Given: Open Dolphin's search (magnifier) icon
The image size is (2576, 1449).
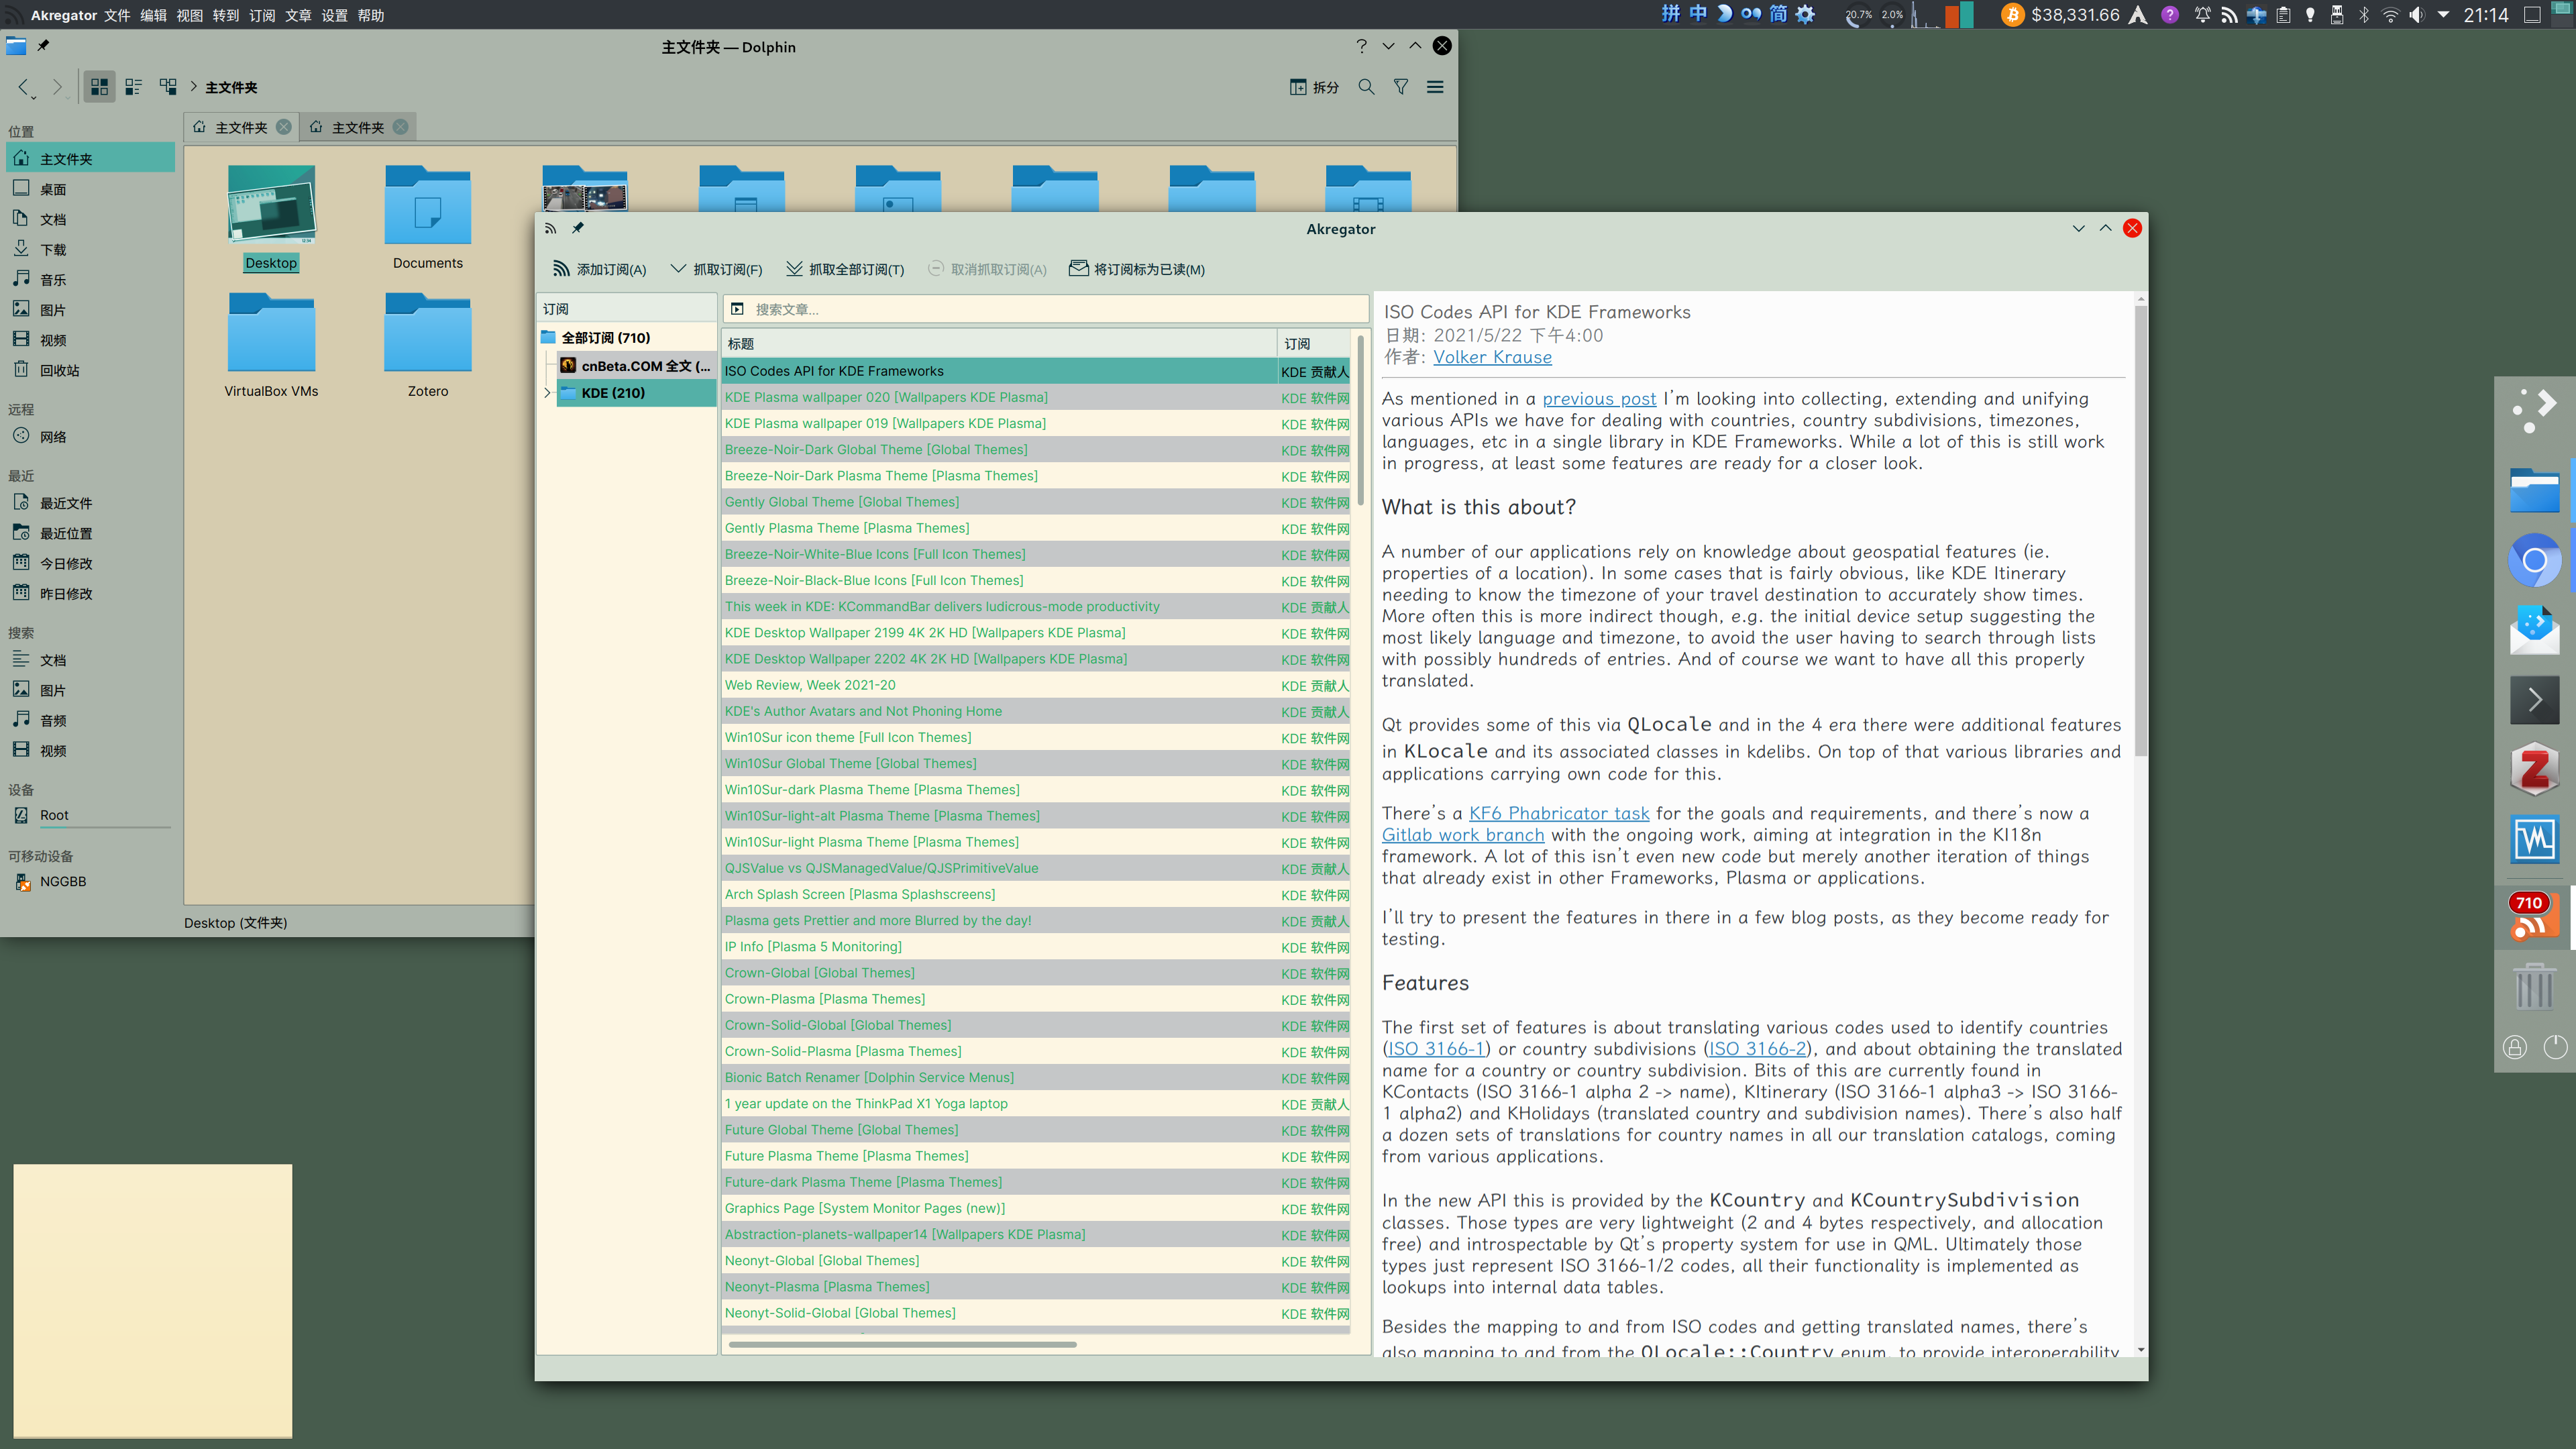Looking at the screenshot, I should click(1366, 87).
